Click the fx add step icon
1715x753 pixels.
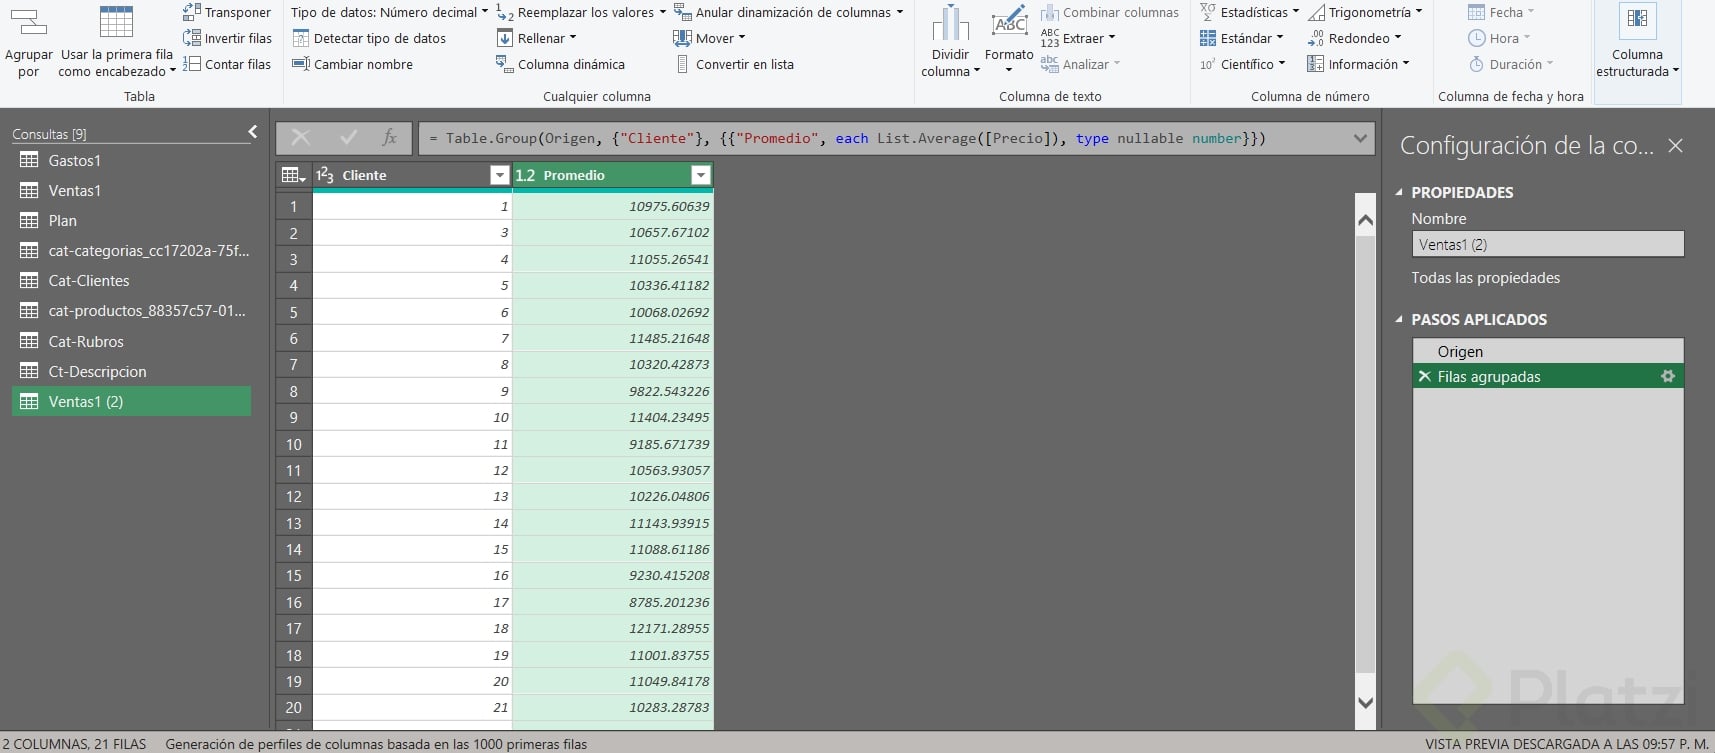pos(390,138)
